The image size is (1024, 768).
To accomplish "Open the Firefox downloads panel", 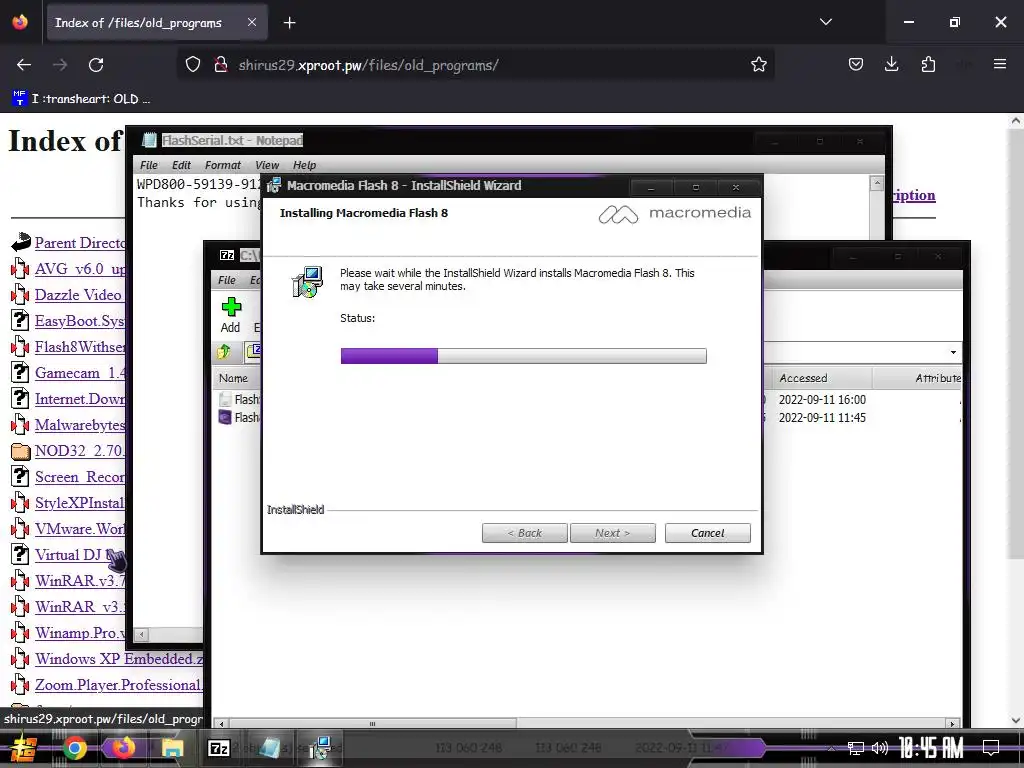I will point(891,65).
